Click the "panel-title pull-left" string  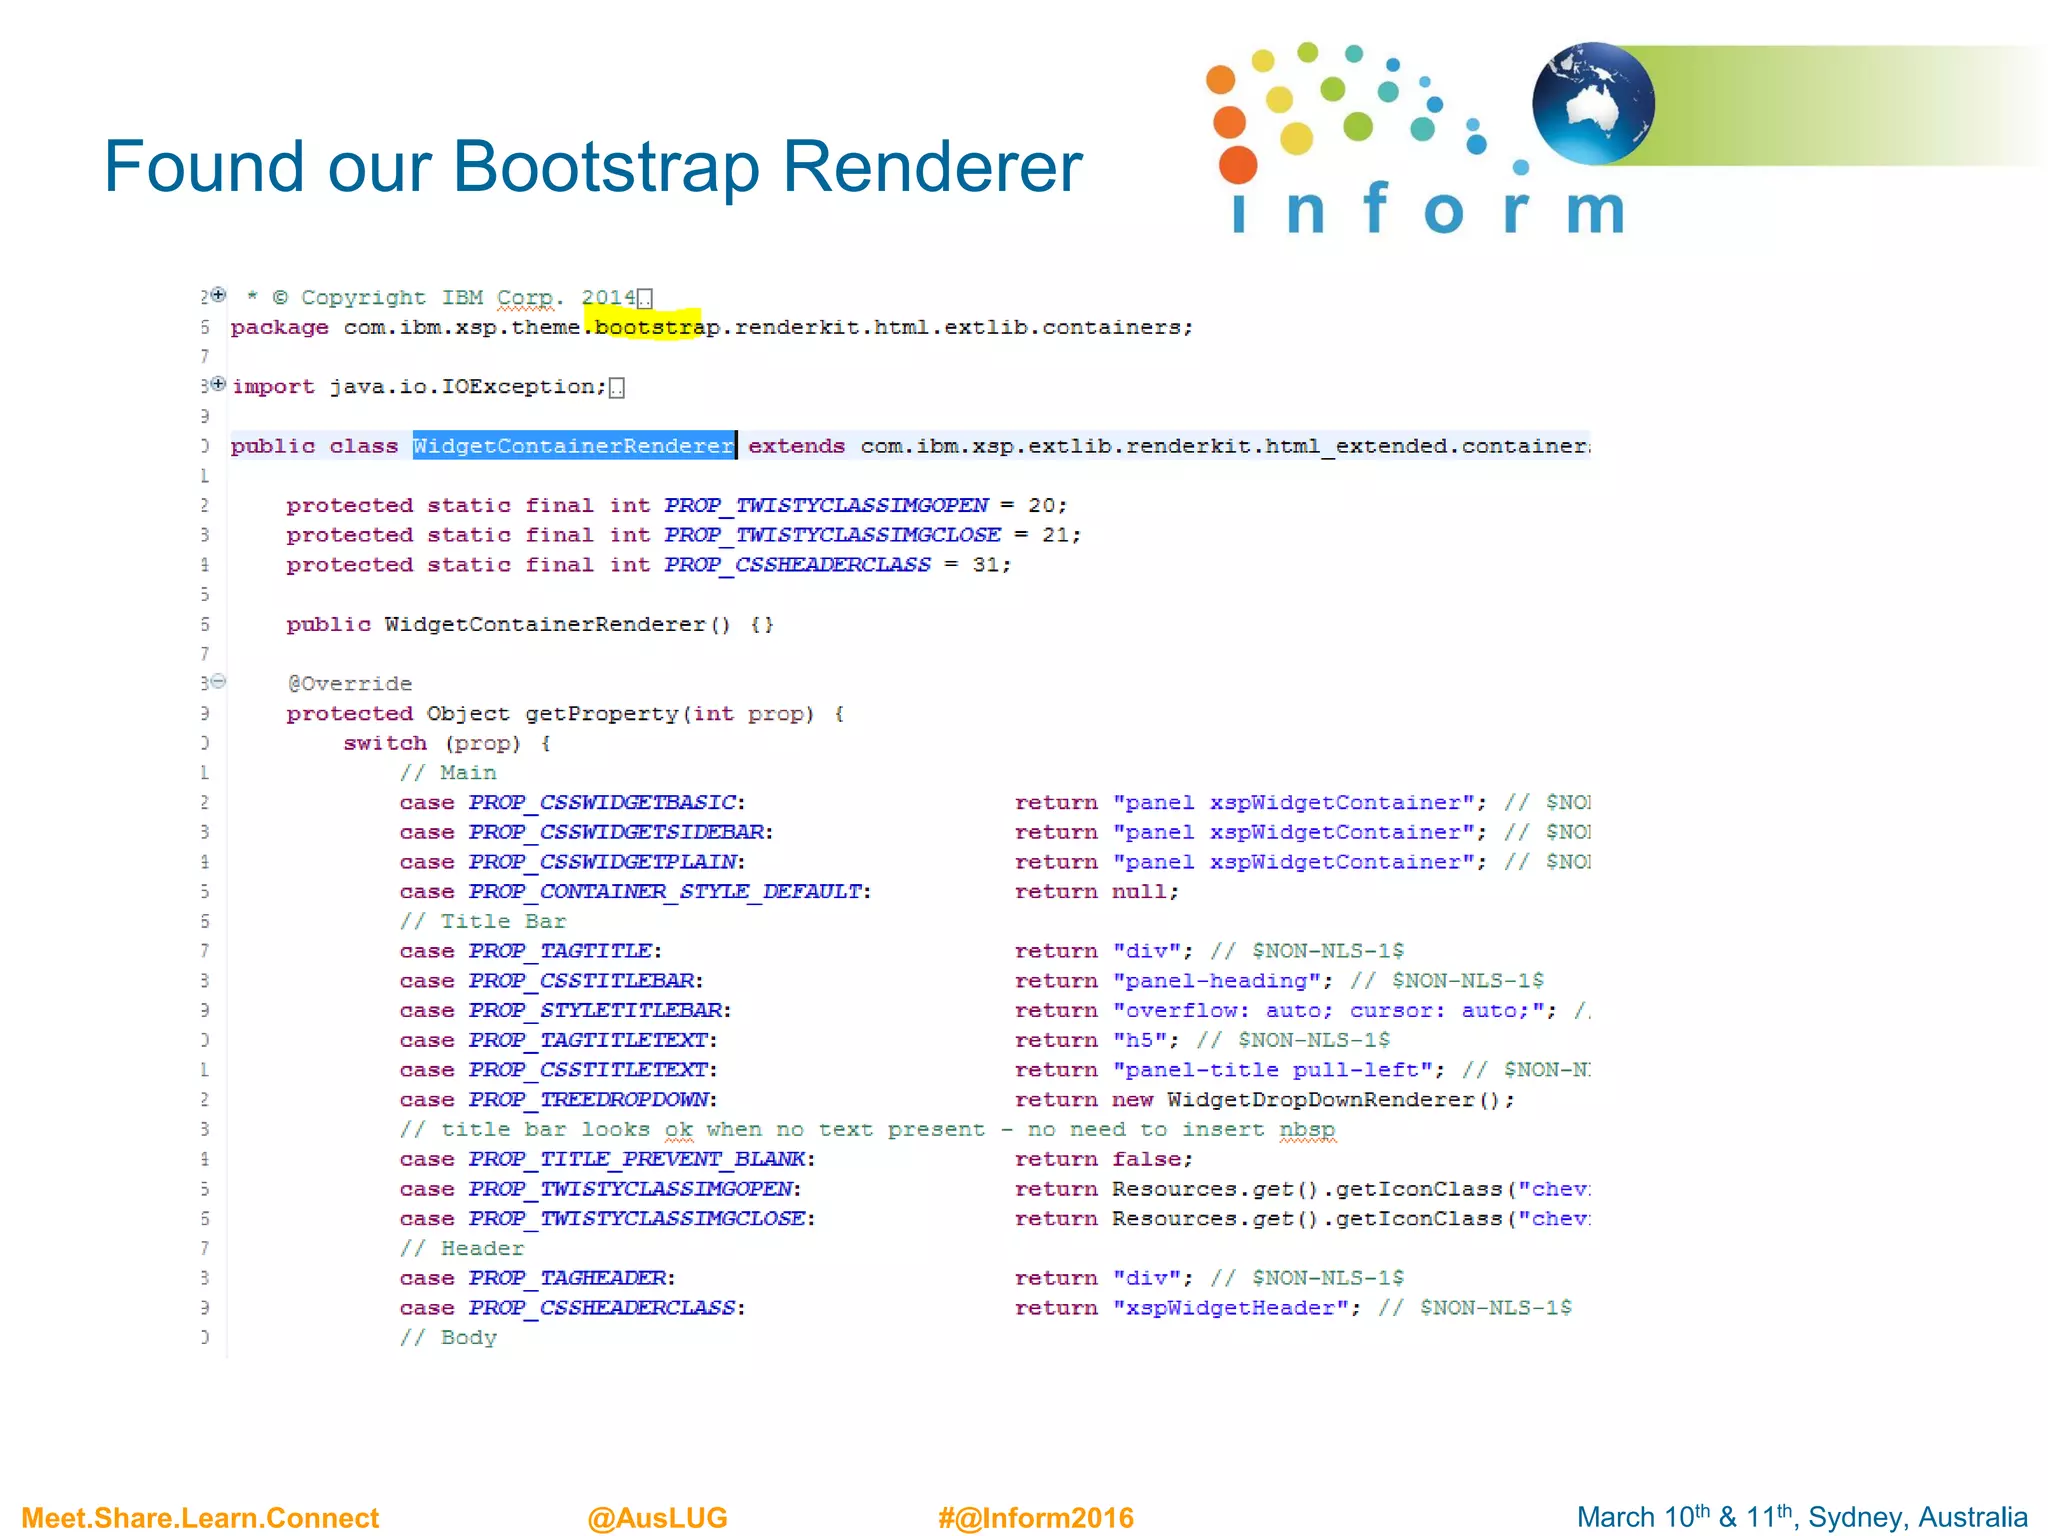click(x=1272, y=1070)
